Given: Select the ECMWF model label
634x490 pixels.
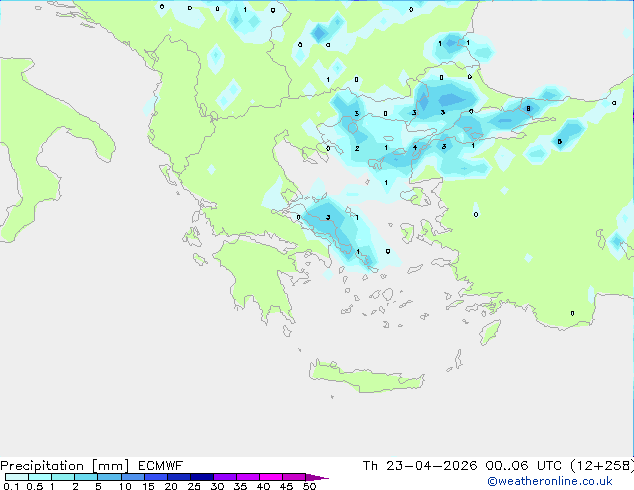Looking at the screenshot, I should coord(161,466).
